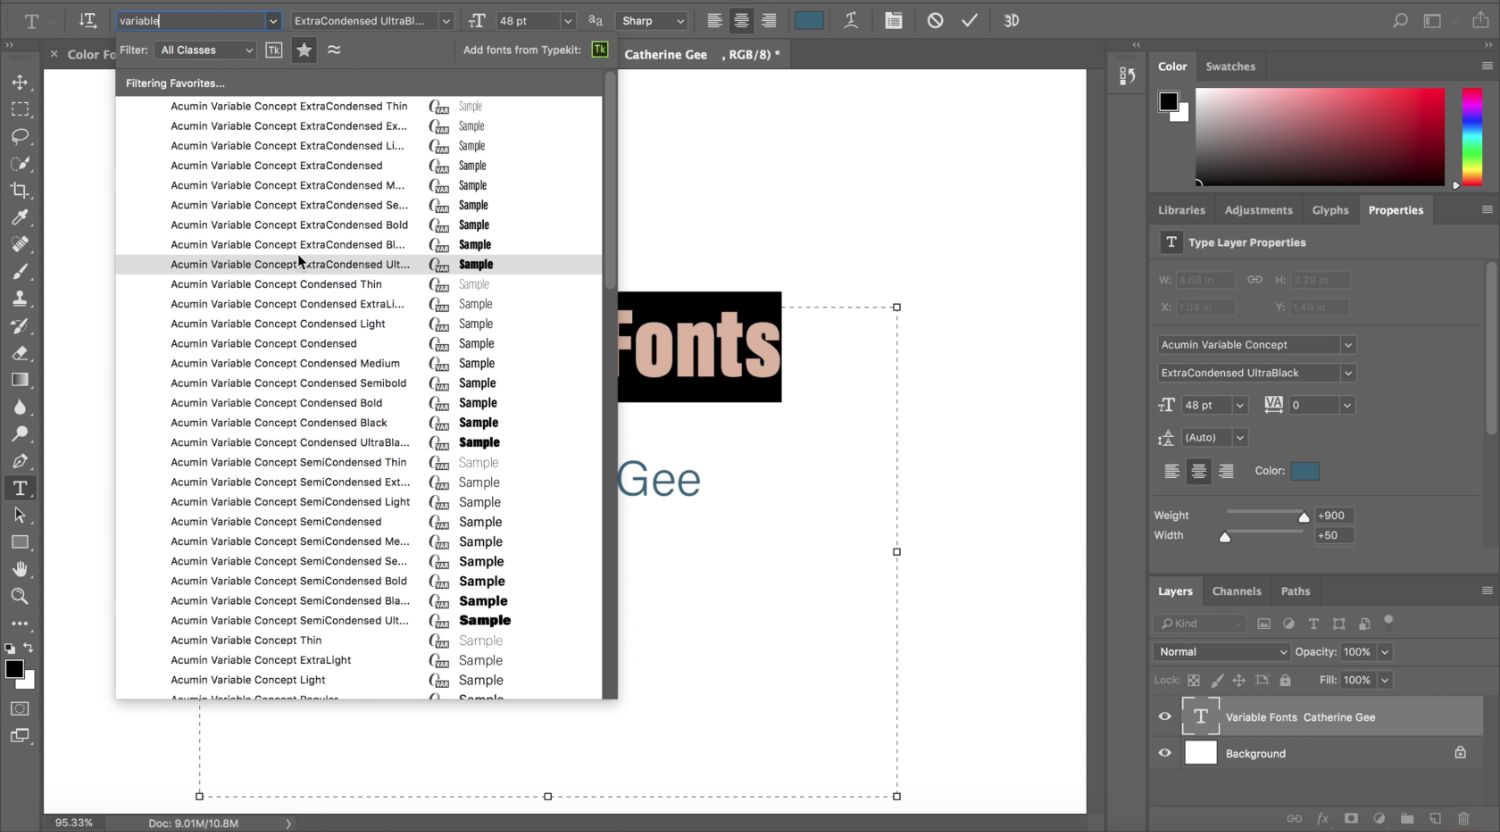Commit text edits with checkmark icon

click(969, 20)
